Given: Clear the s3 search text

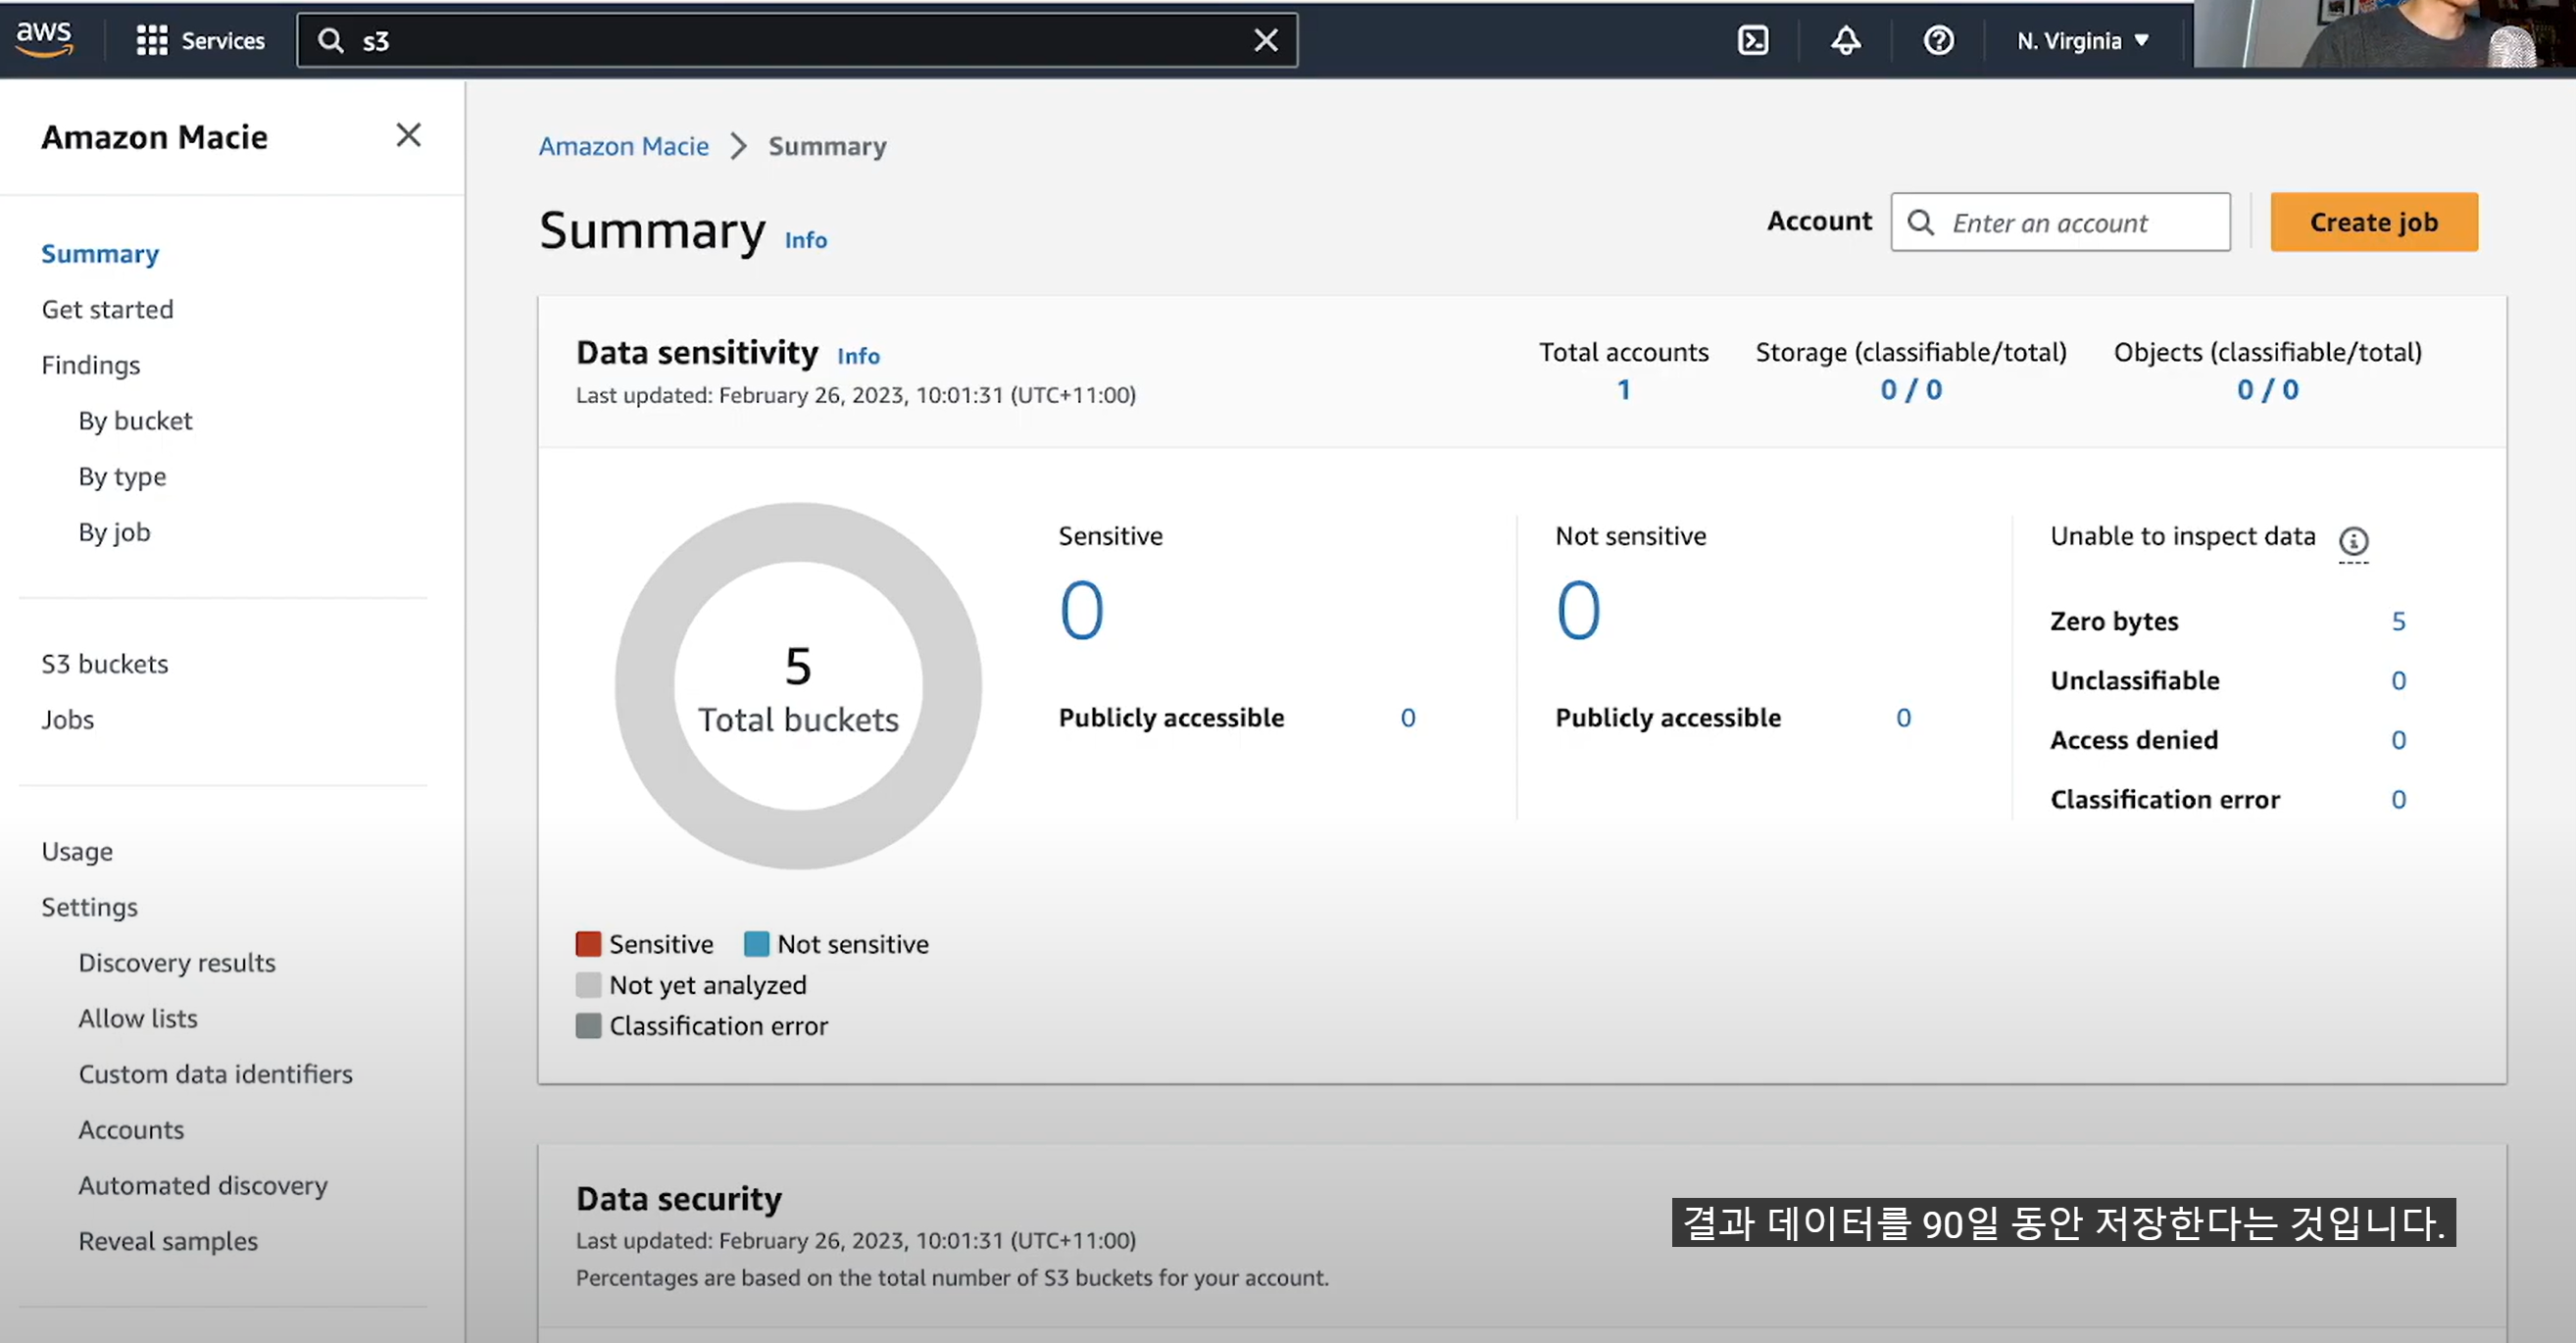Looking at the screenshot, I should click(1265, 40).
